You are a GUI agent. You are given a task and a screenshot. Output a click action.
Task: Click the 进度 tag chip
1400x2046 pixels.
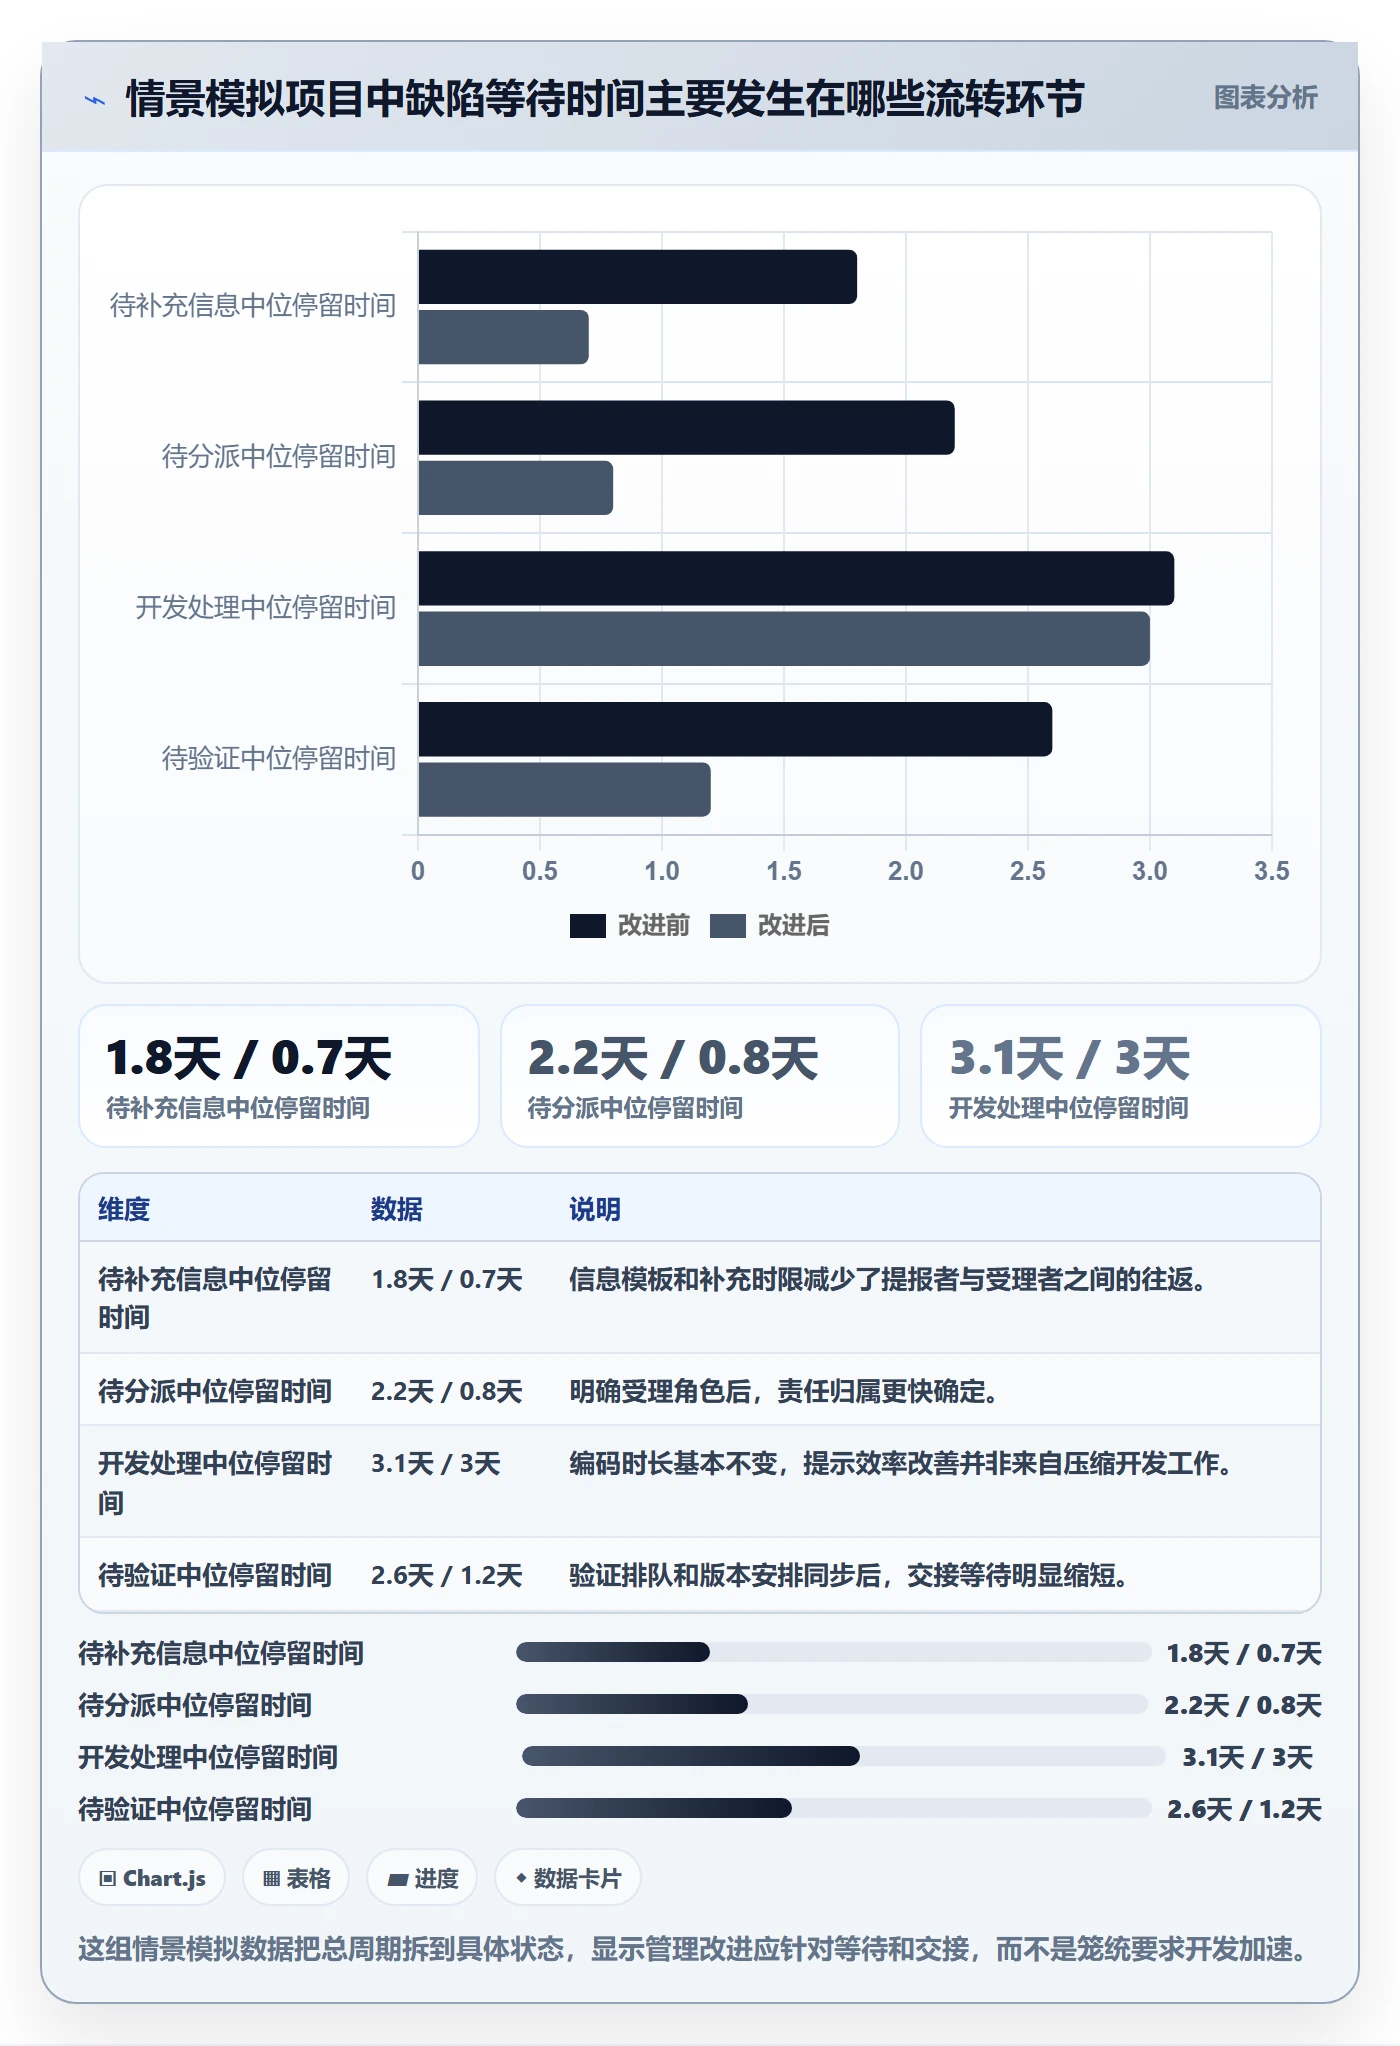click(x=422, y=1878)
